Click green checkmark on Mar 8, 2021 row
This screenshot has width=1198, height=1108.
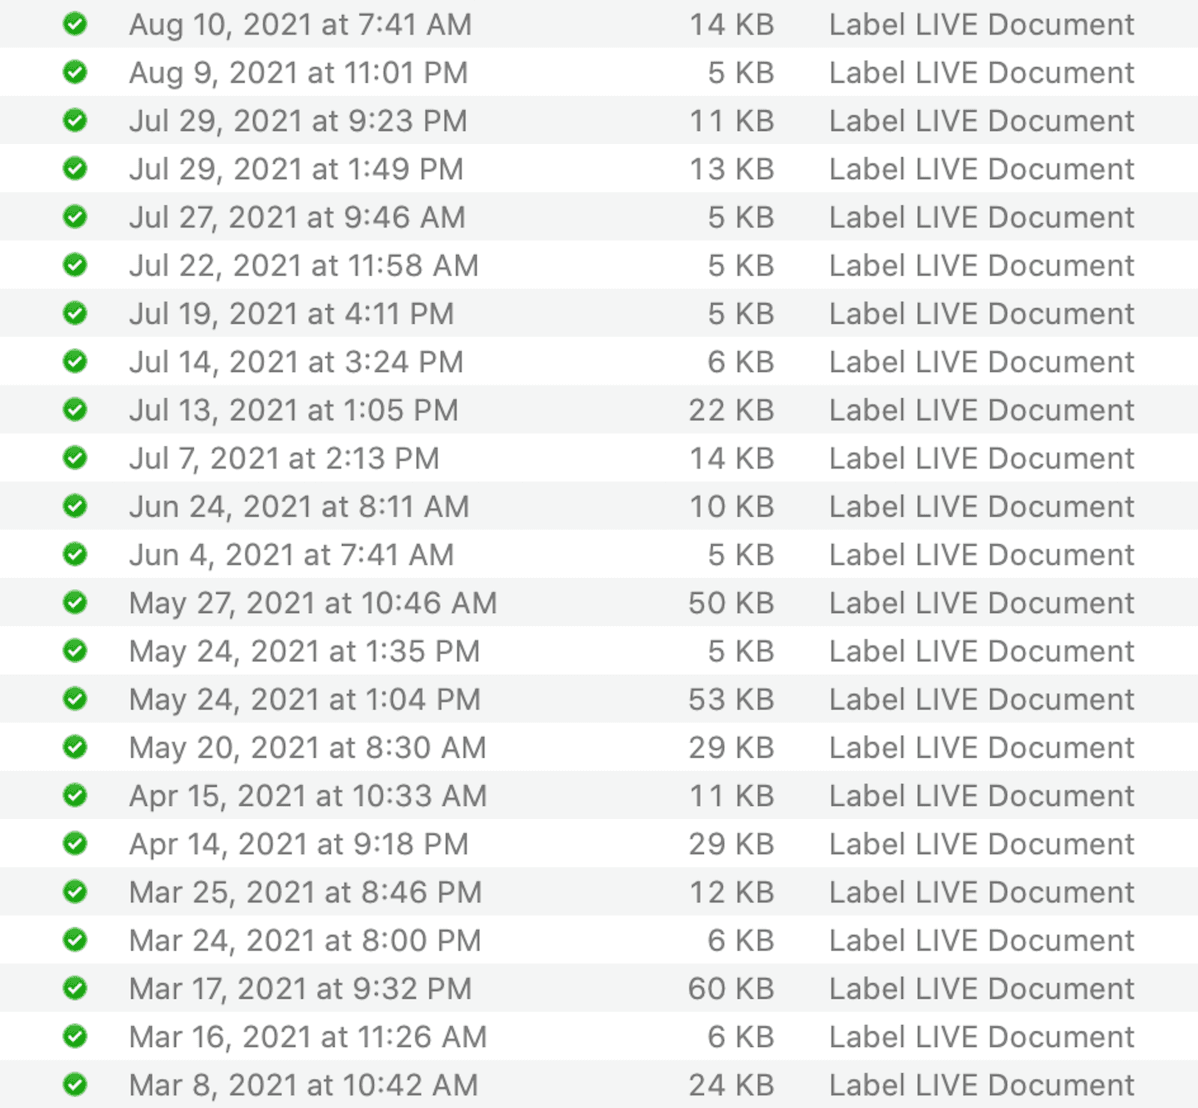[x=75, y=1085]
